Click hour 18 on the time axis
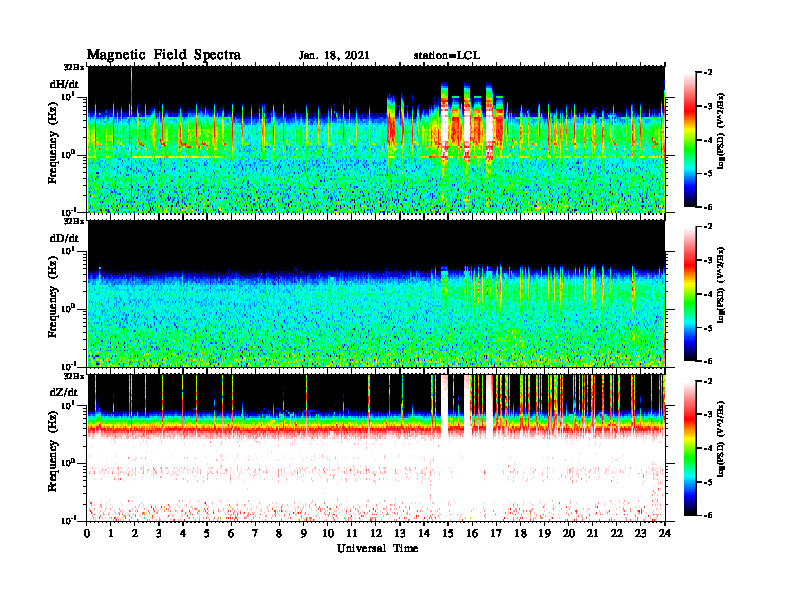Image resolution: width=792 pixels, height=612 pixels. click(520, 533)
